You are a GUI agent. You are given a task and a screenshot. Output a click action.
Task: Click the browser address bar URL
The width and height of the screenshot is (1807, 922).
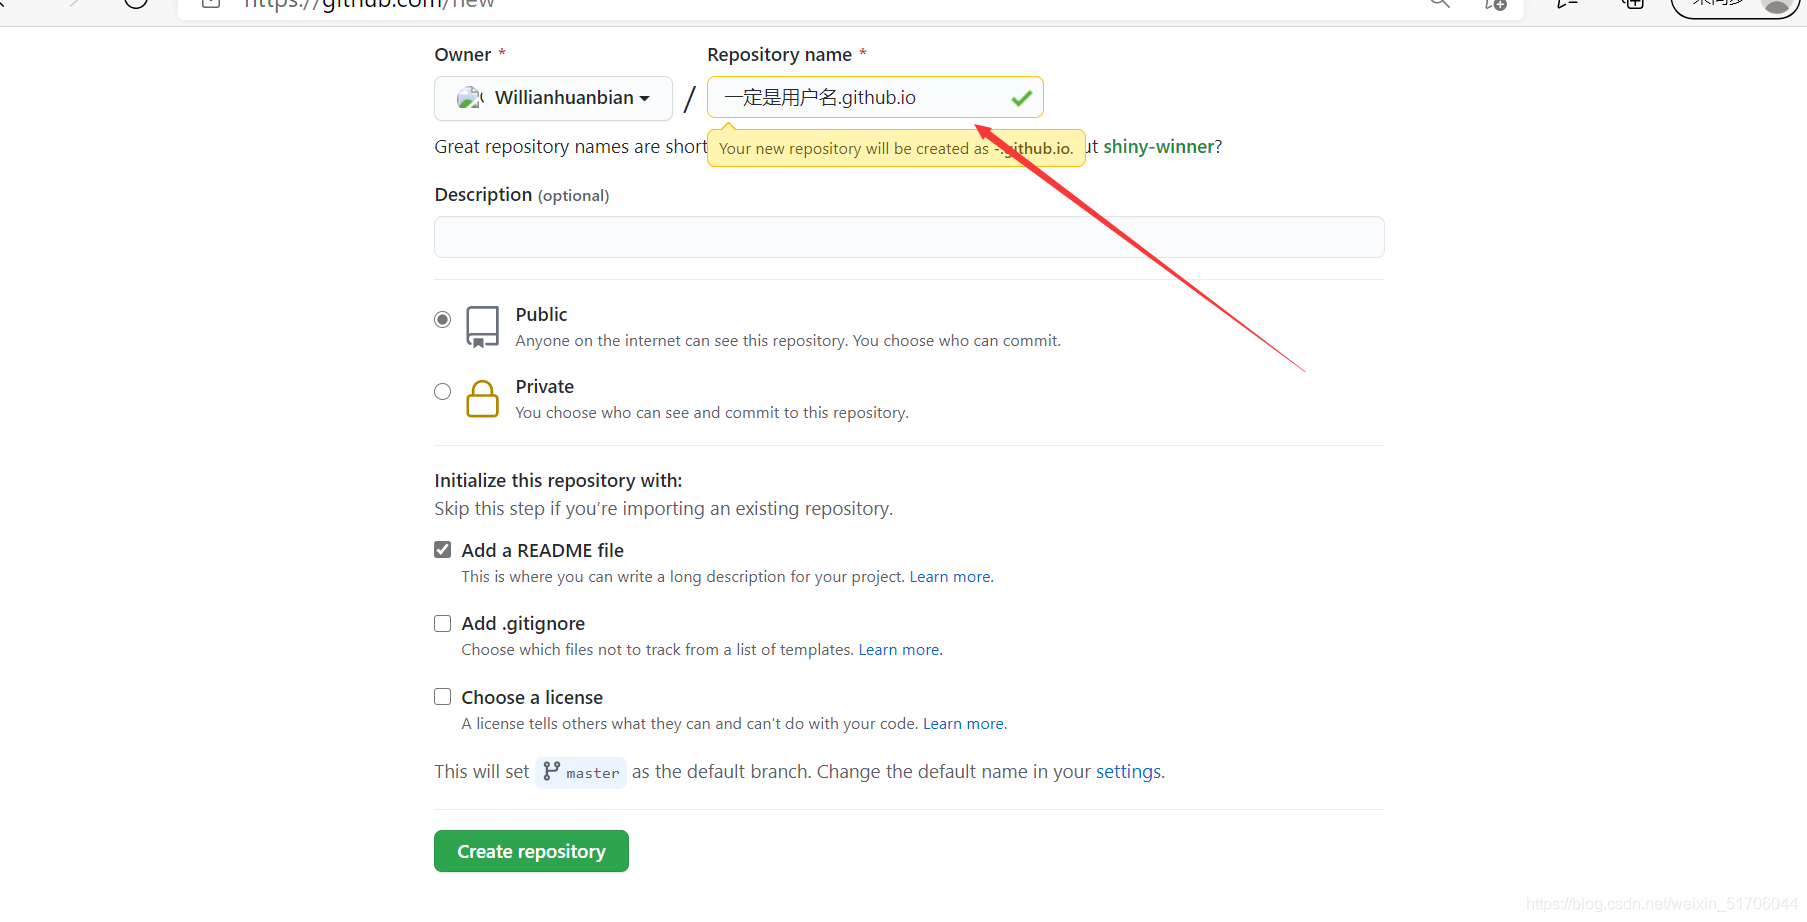[x=370, y=5]
